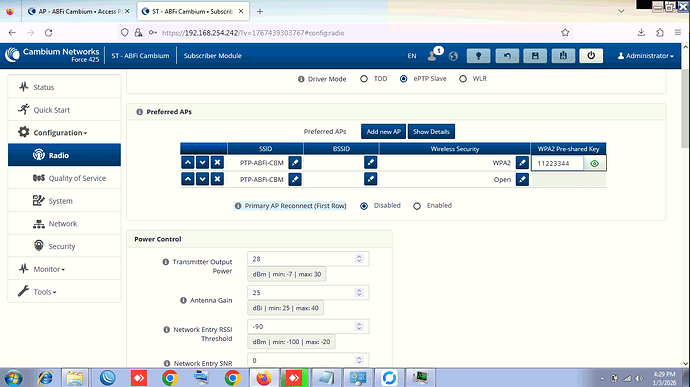The height and width of the screenshot is (387, 690).
Task: Click the Transmitter Output Power info icon
Action: click(x=166, y=262)
